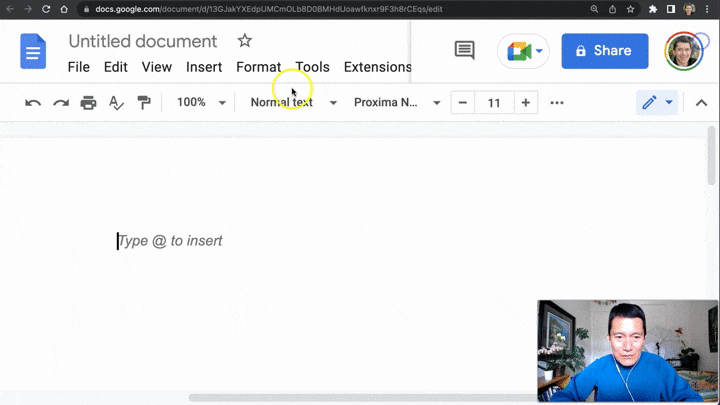Image resolution: width=720 pixels, height=405 pixels.
Task: Go back in the browser
Action: click(10, 9)
